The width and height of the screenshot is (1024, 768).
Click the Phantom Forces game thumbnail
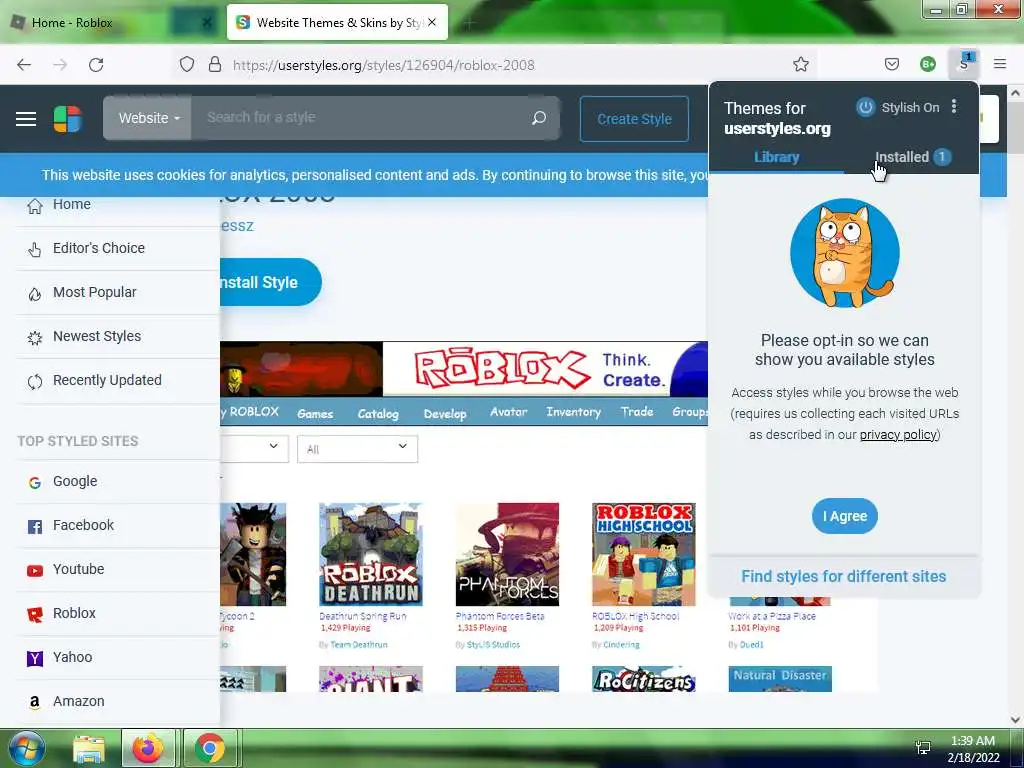(x=507, y=554)
